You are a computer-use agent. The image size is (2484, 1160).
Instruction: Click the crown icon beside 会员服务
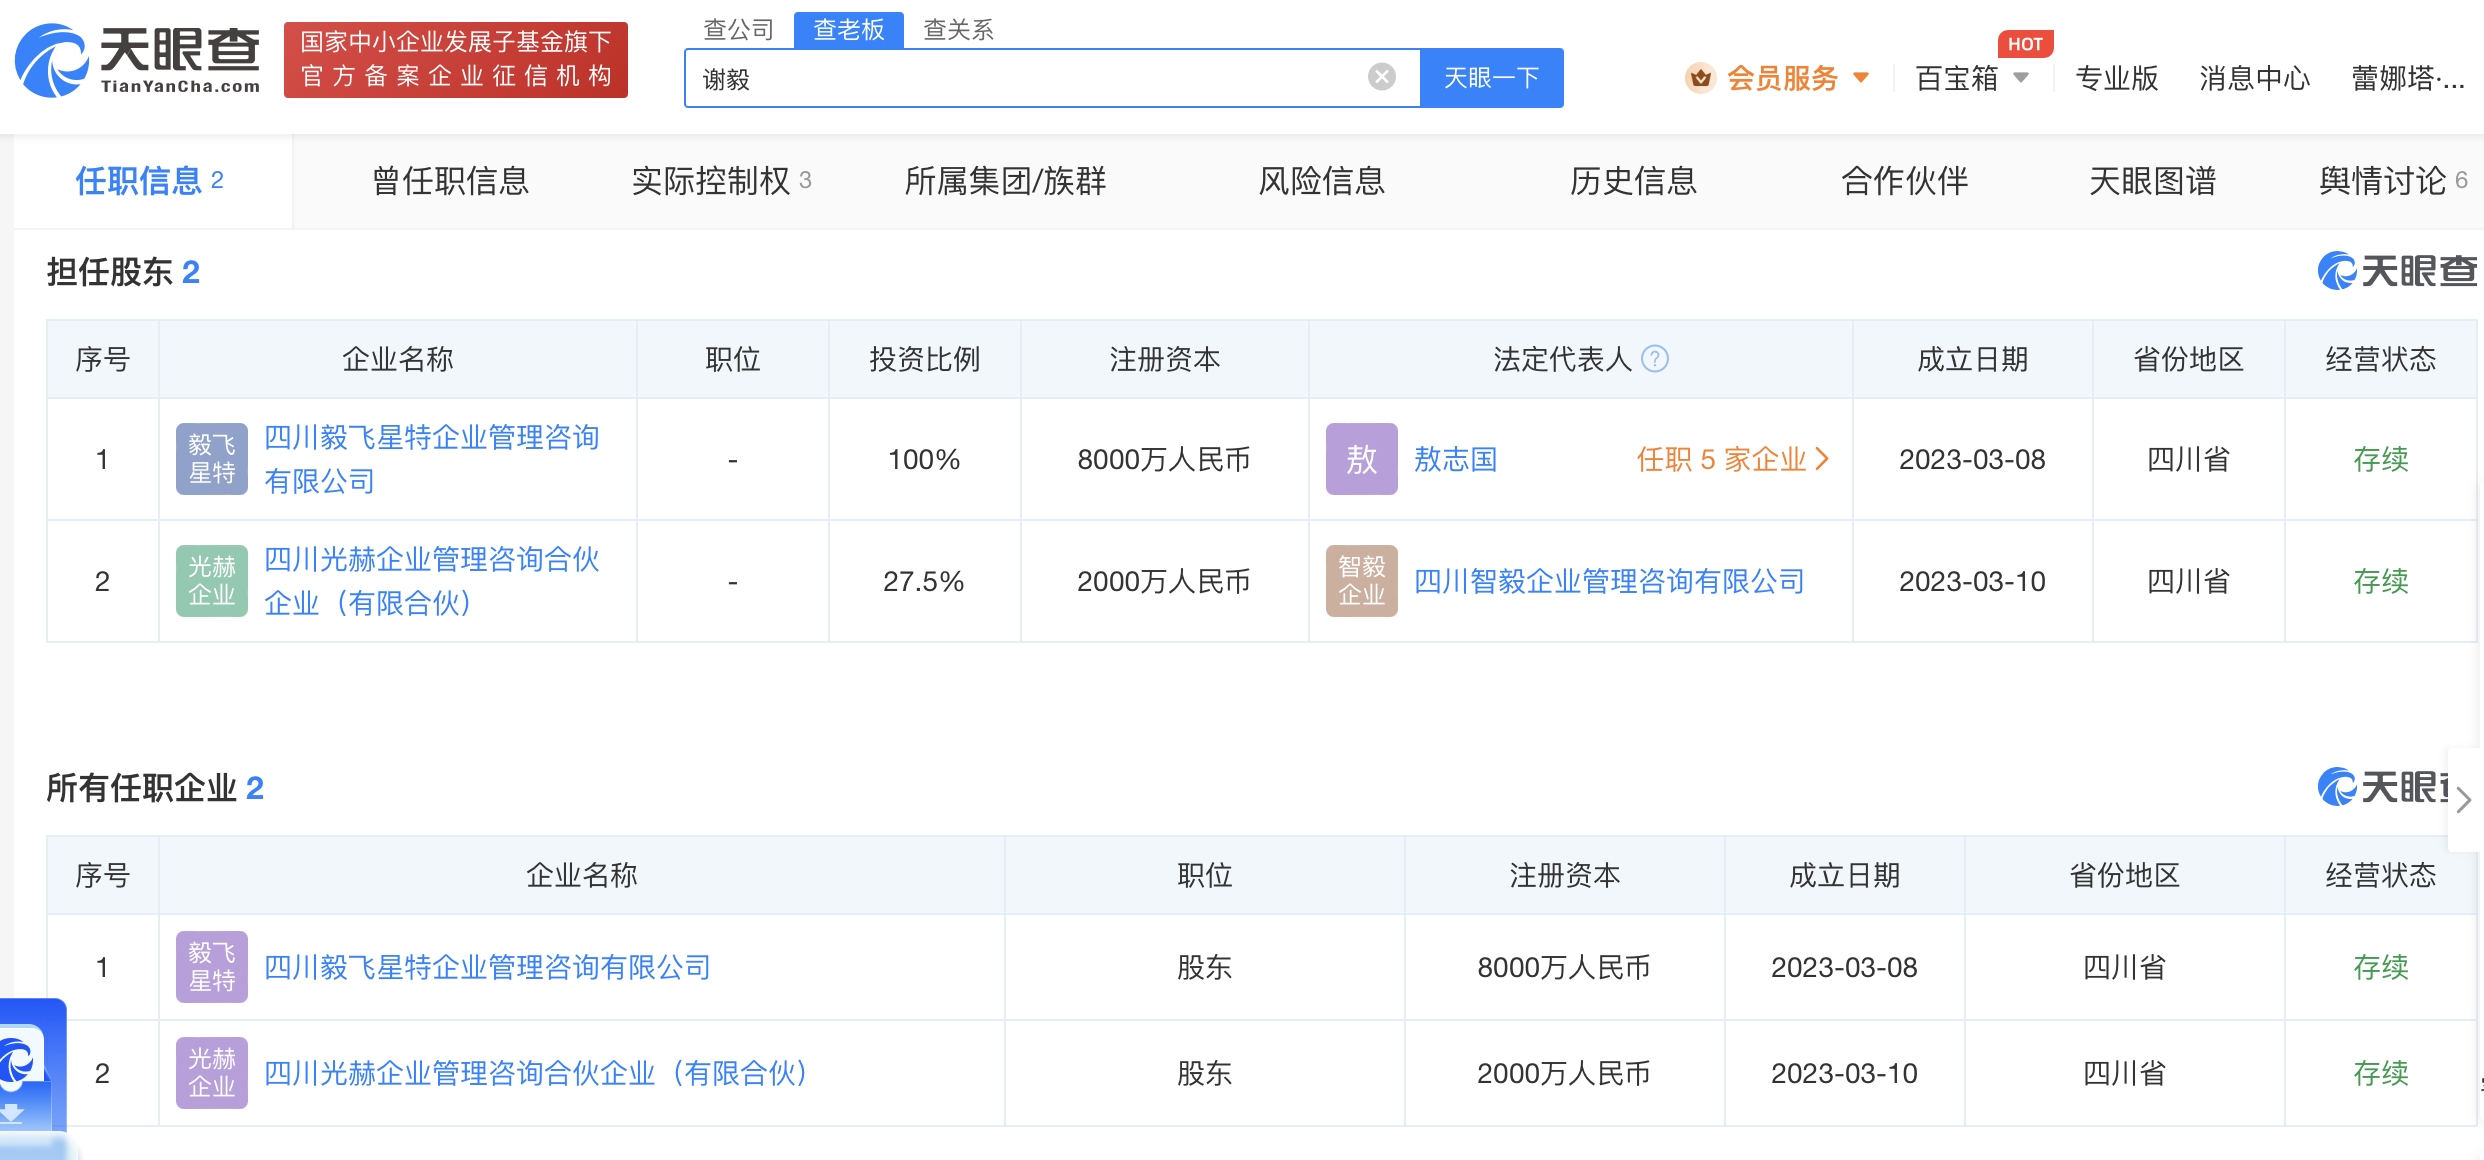(1700, 77)
